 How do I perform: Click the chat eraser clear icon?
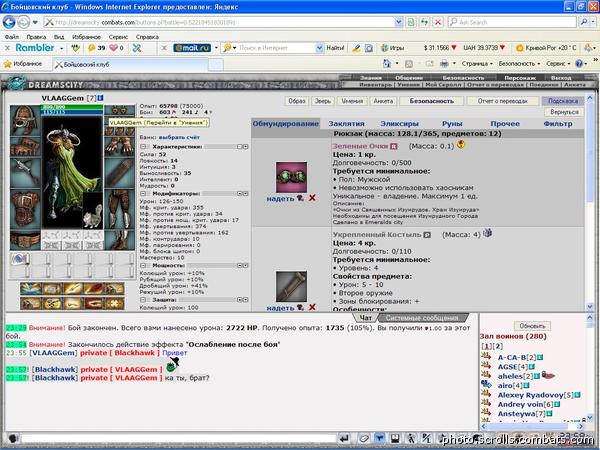pyautogui.click(x=364, y=439)
